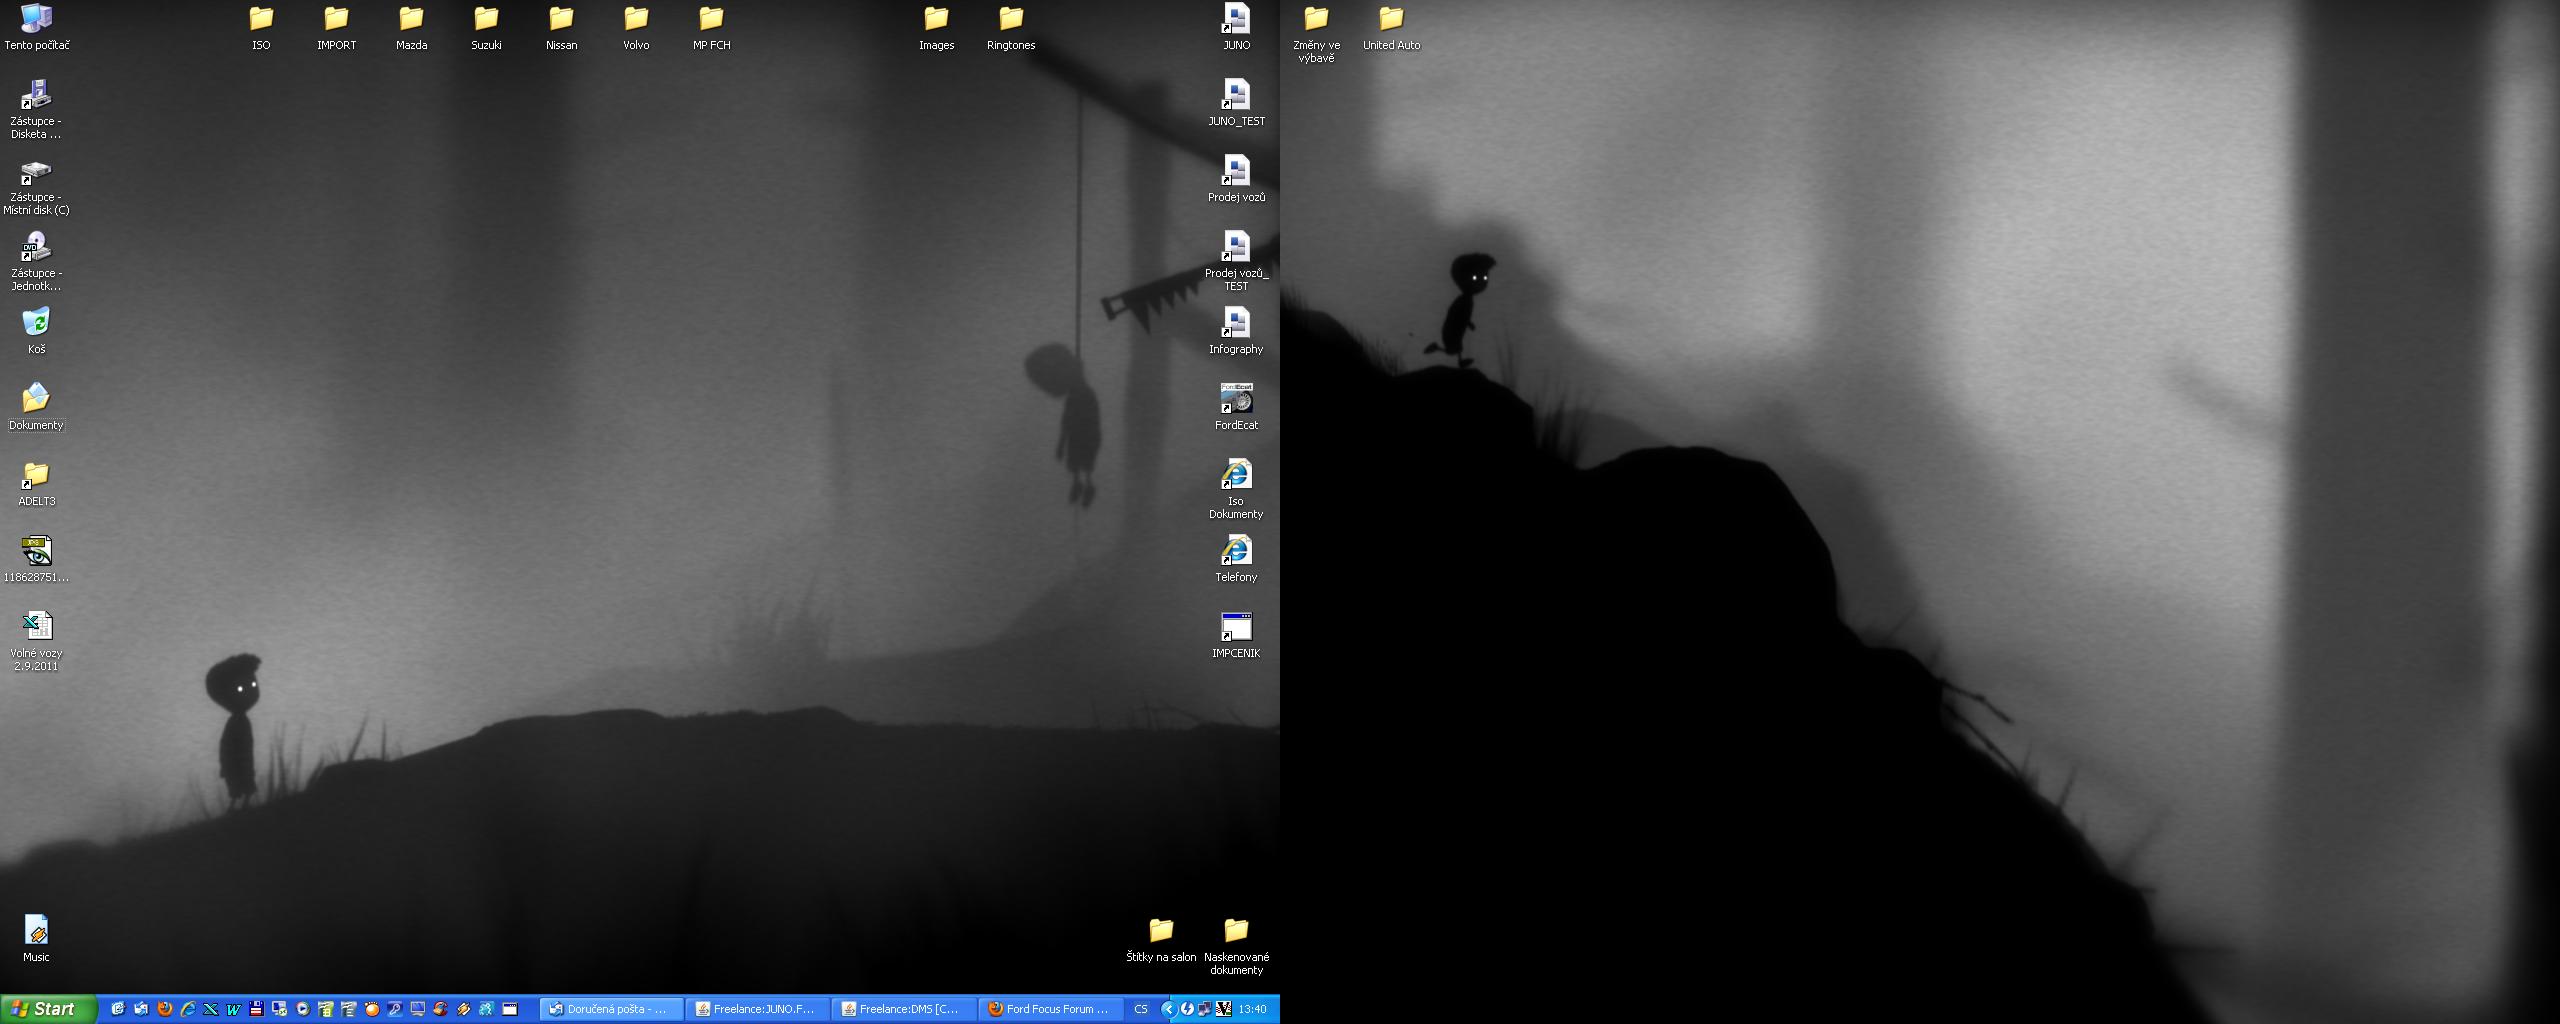Viewport: 2560px width, 1024px height.
Task: Open the FordEcat desktop shortcut
Action: click(1236, 399)
